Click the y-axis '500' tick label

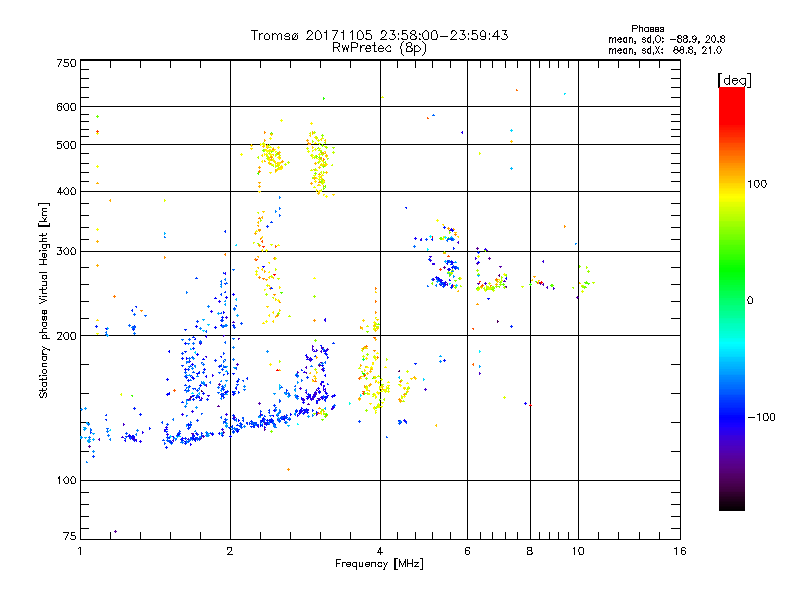67,145
